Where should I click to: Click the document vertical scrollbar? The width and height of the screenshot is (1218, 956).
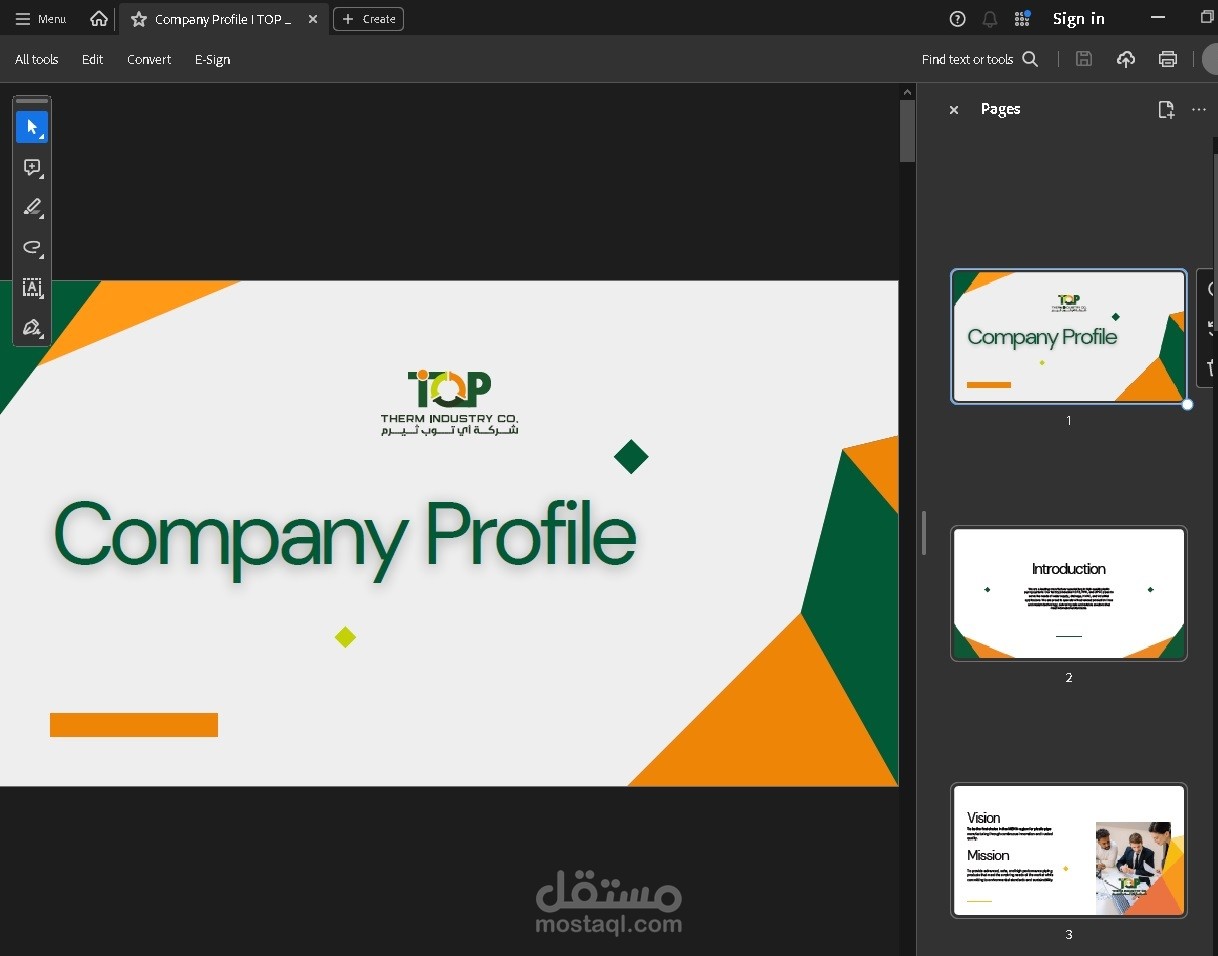point(906,130)
